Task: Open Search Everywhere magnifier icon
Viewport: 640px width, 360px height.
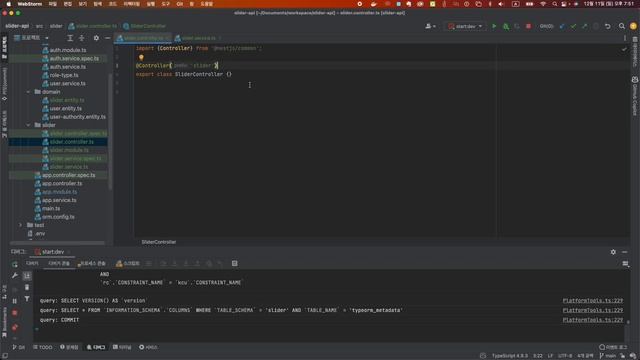Action: (x=622, y=26)
